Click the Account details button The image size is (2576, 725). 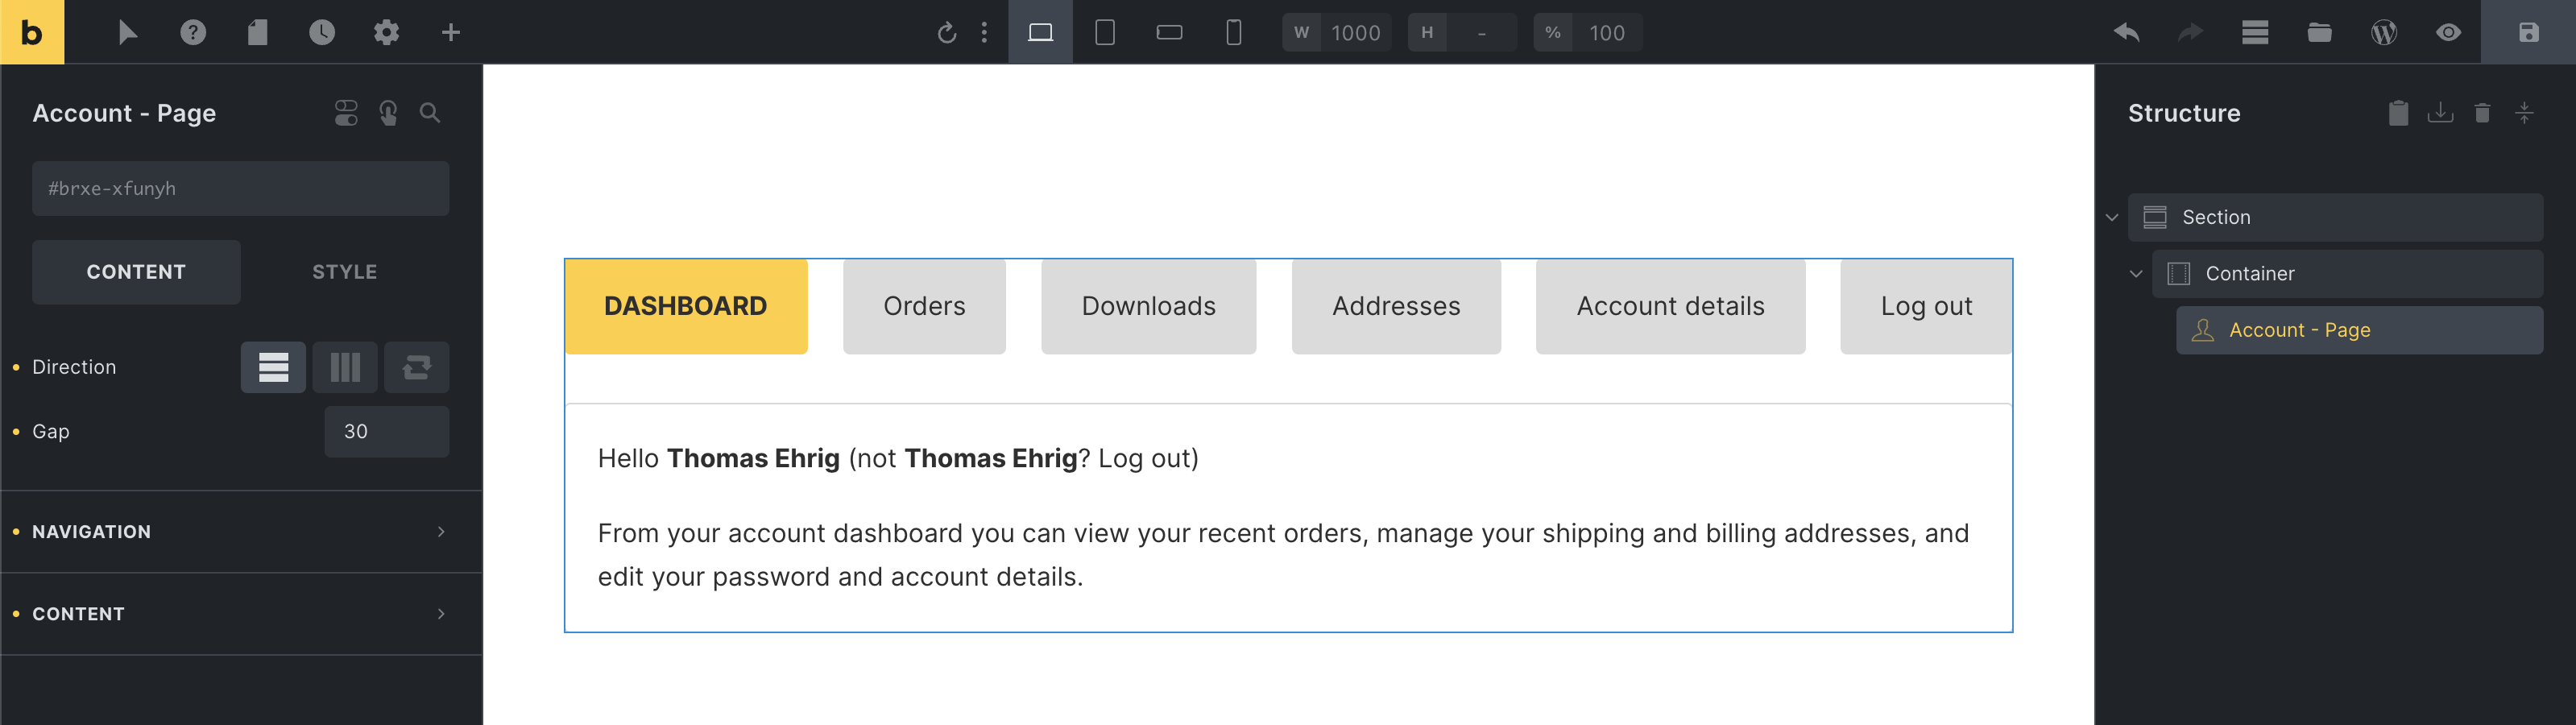1669,306
